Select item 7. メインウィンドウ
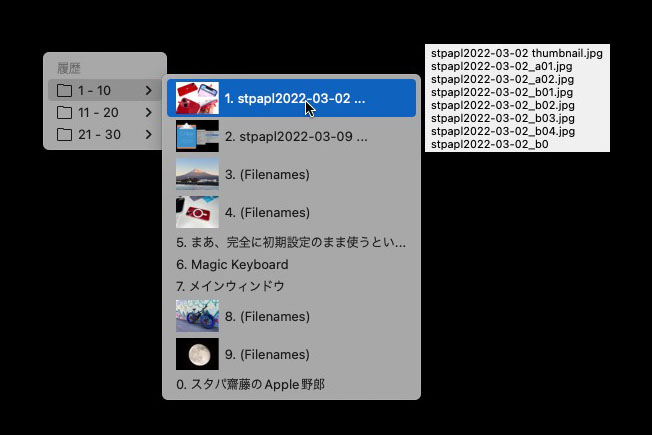This screenshot has width=652, height=435. pos(291,286)
